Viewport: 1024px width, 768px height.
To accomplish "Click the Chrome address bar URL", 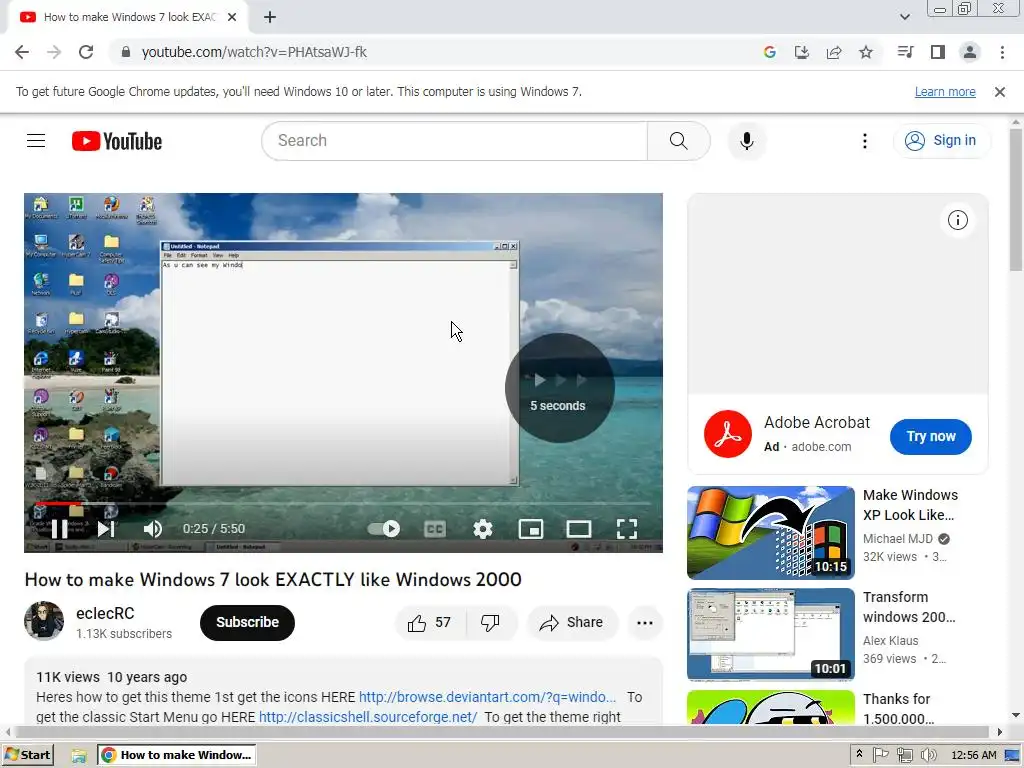I will [254, 52].
